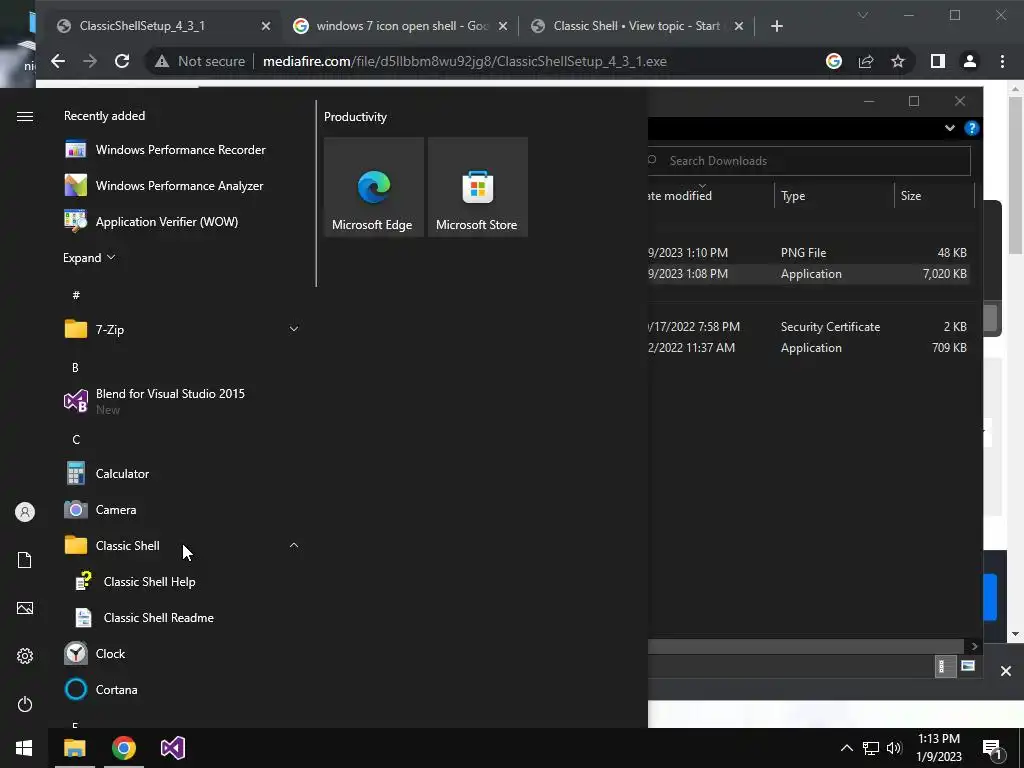Open the notification center icon
The height and width of the screenshot is (768, 1024).
point(992,748)
